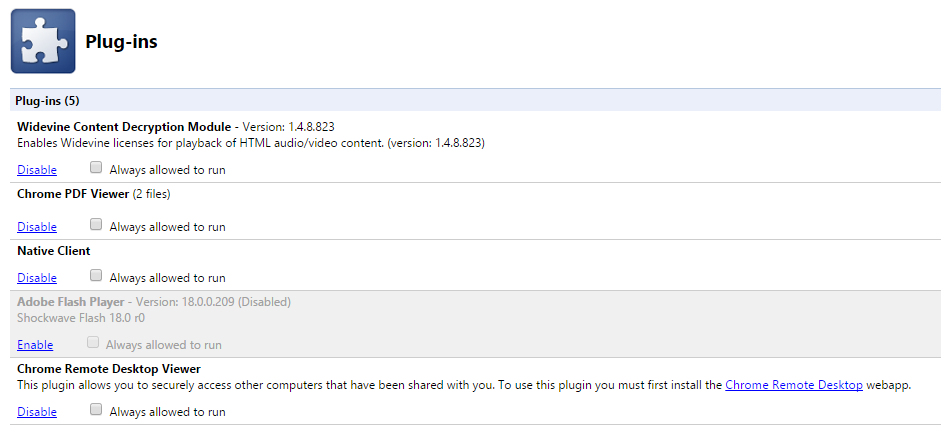Click the Chrome Remote Desktop Viewer heading
The height and width of the screenshot is (441, 941).
109,368
